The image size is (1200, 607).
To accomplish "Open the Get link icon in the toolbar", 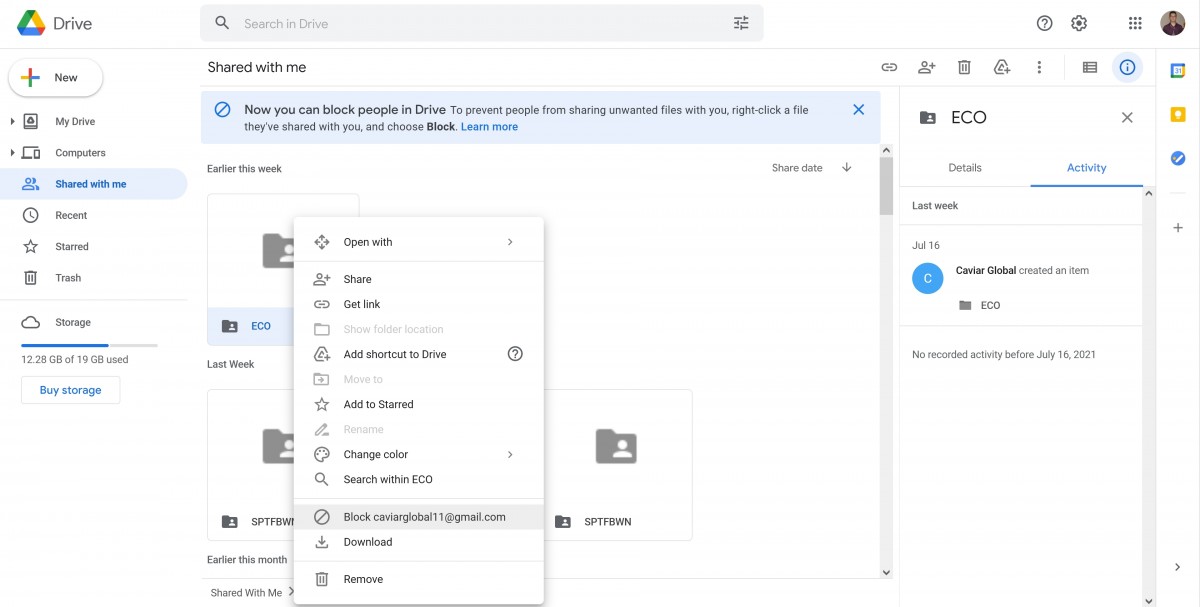I will [888, 66].
